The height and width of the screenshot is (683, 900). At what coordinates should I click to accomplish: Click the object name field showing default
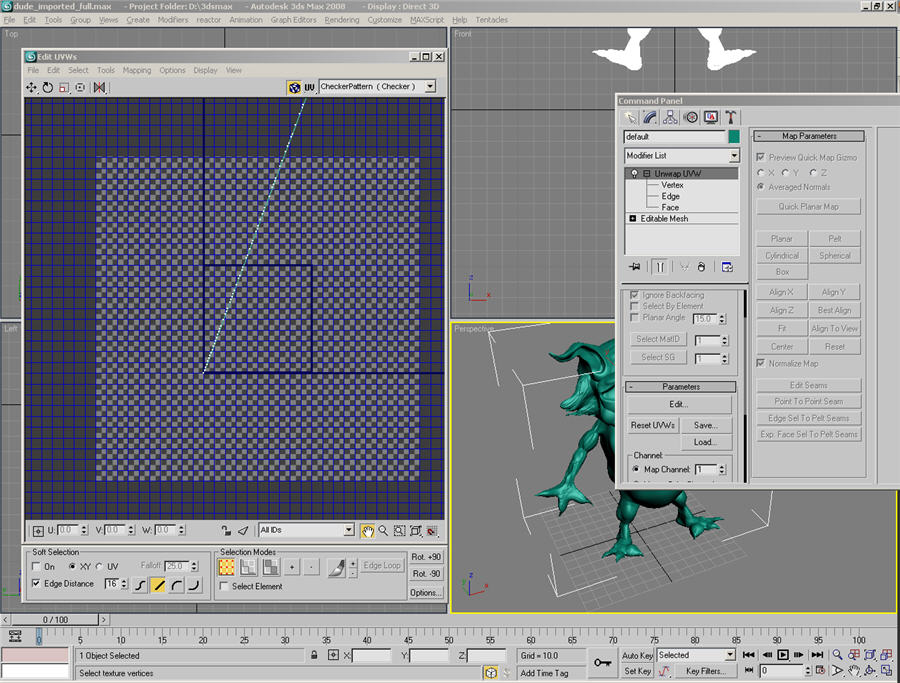pos(675,137)
